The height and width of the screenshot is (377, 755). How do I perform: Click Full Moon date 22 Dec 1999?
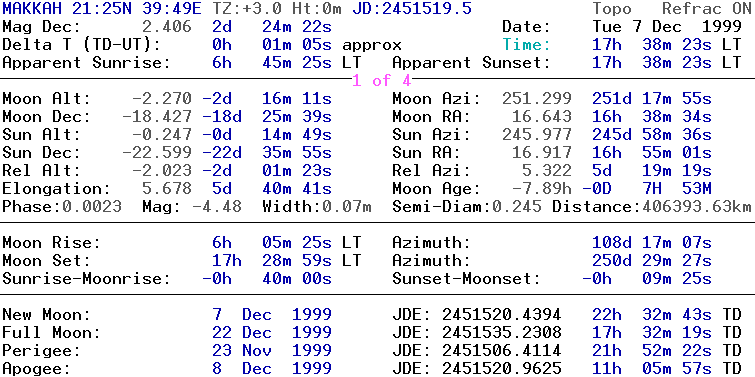point(272,332)
